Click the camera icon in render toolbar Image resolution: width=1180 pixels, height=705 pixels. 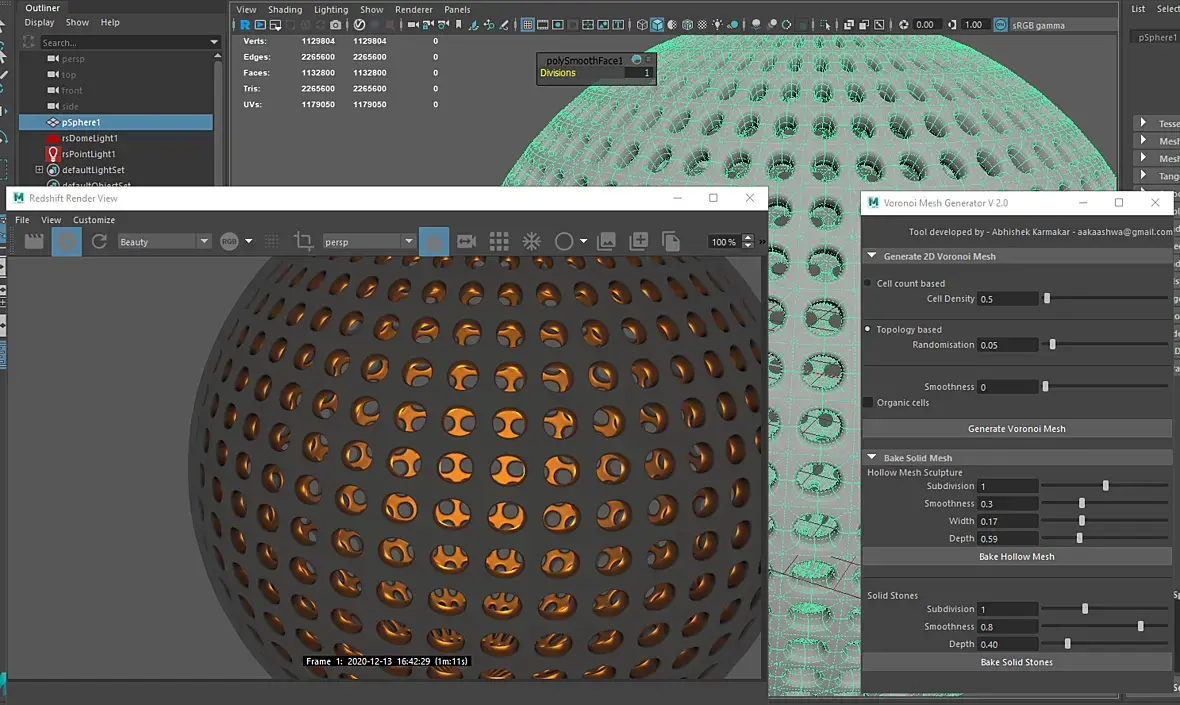[466, 241]
